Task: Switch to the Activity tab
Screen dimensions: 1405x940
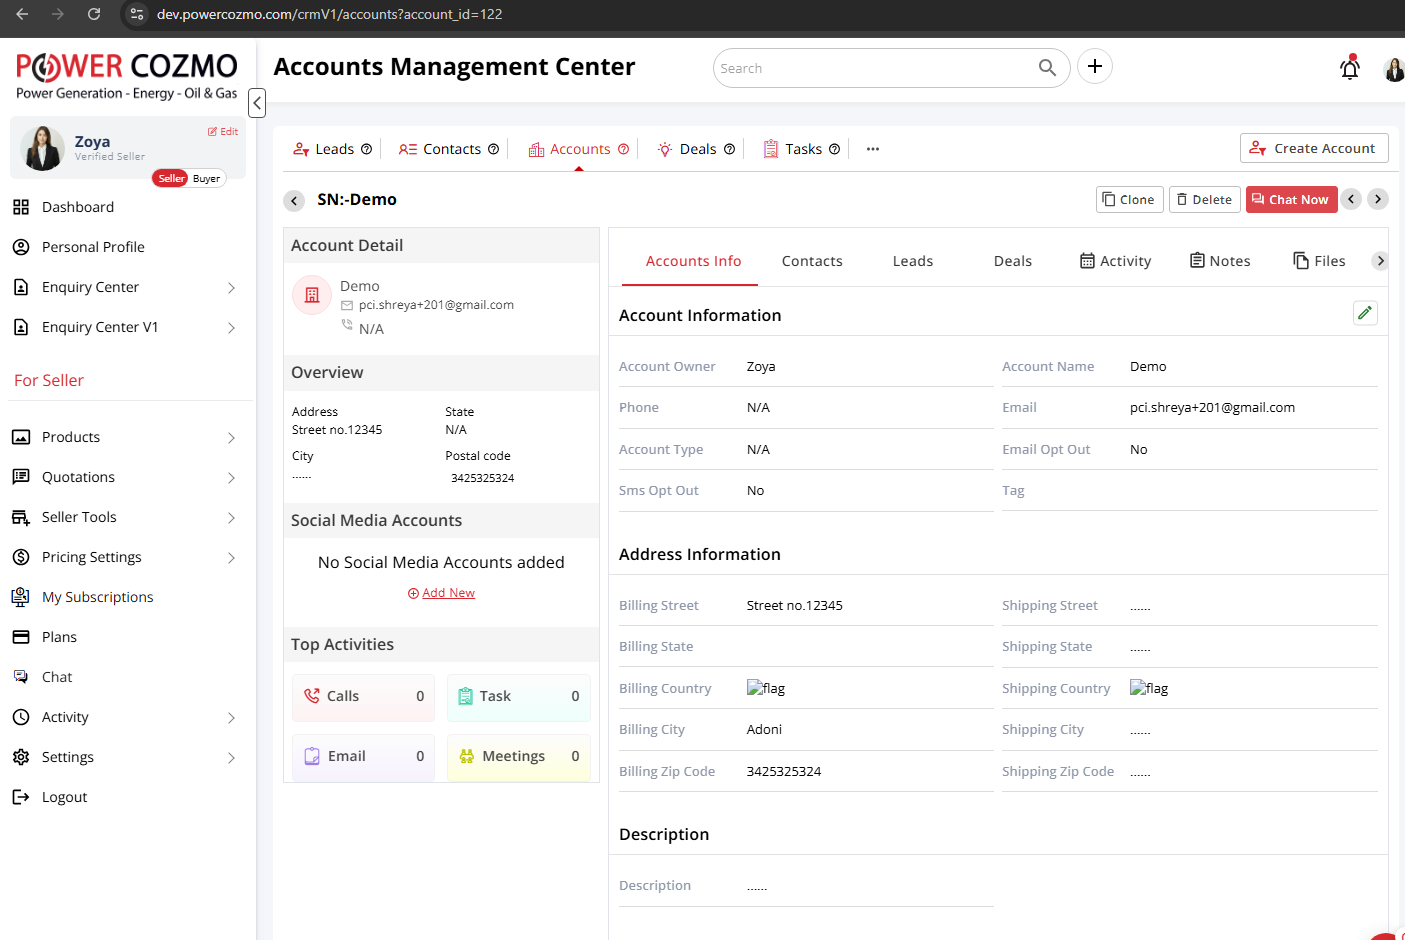Action: click(1115, 261)
